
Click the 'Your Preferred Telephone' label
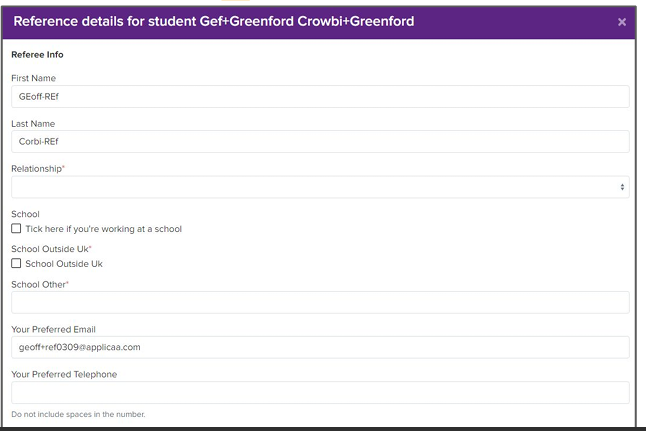point(64,374)
